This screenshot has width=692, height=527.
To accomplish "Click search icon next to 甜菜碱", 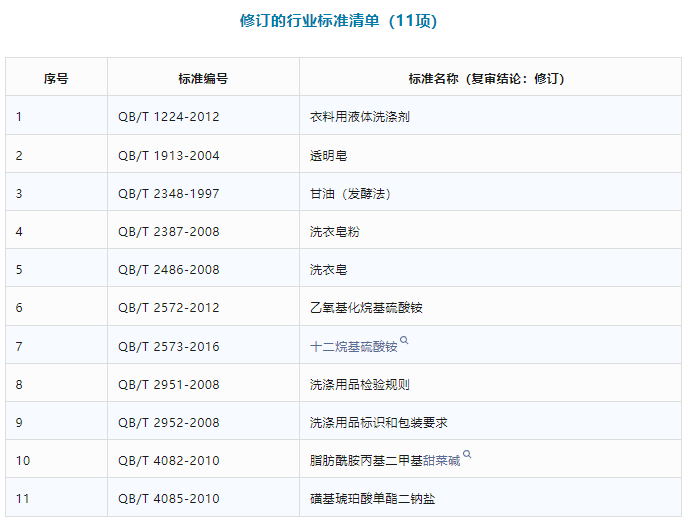I will pos(467,454).
